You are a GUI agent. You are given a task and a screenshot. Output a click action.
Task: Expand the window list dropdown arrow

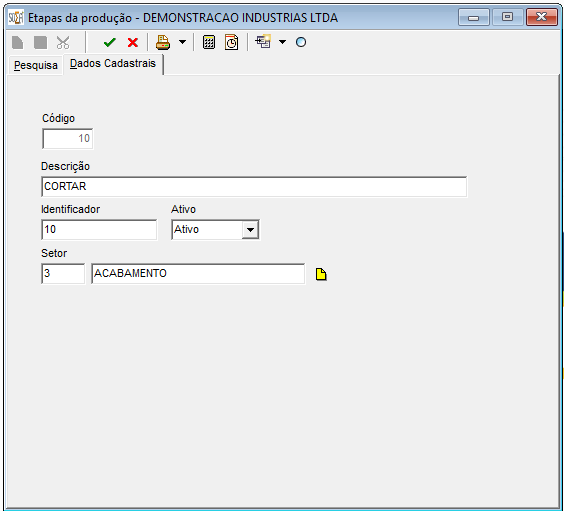[282, 42]
